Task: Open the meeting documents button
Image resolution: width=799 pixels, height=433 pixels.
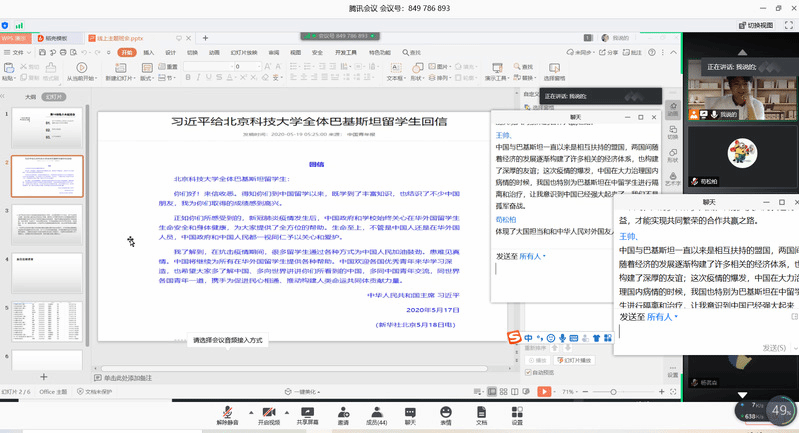Action: pyautogui.click(x=482, y=416)
